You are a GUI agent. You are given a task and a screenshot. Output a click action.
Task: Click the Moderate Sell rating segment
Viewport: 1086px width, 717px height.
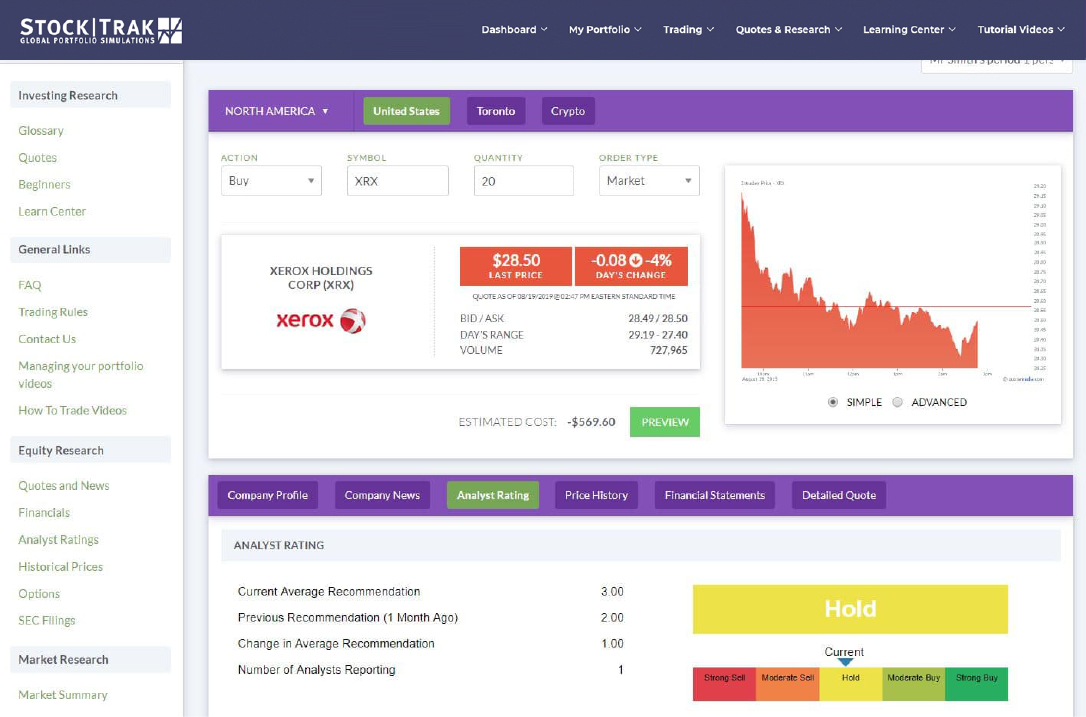(788, 684)
